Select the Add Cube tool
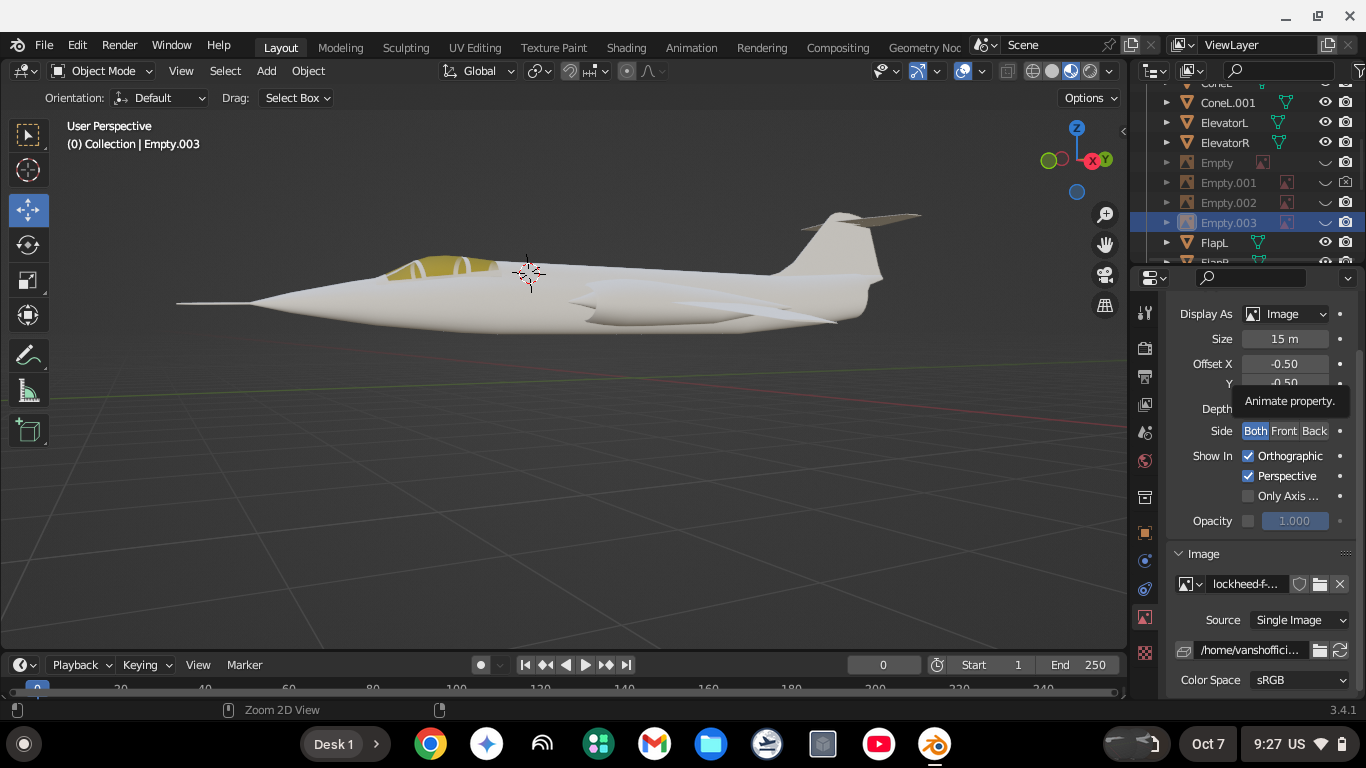This screenshot has width=1366, height=768. point(28,430)
